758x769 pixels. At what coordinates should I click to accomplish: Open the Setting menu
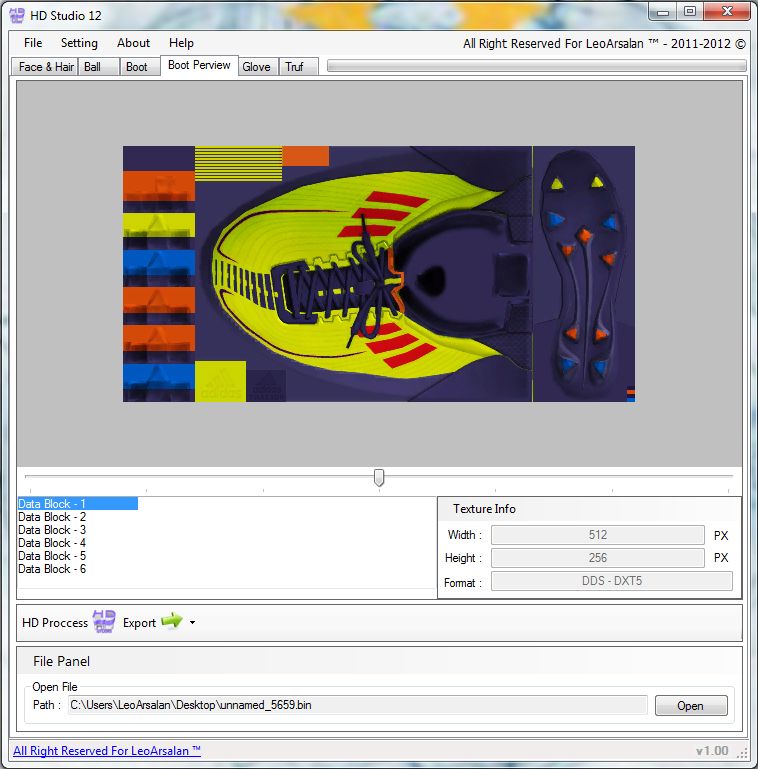pyautogui.click(x=79, y=43)
